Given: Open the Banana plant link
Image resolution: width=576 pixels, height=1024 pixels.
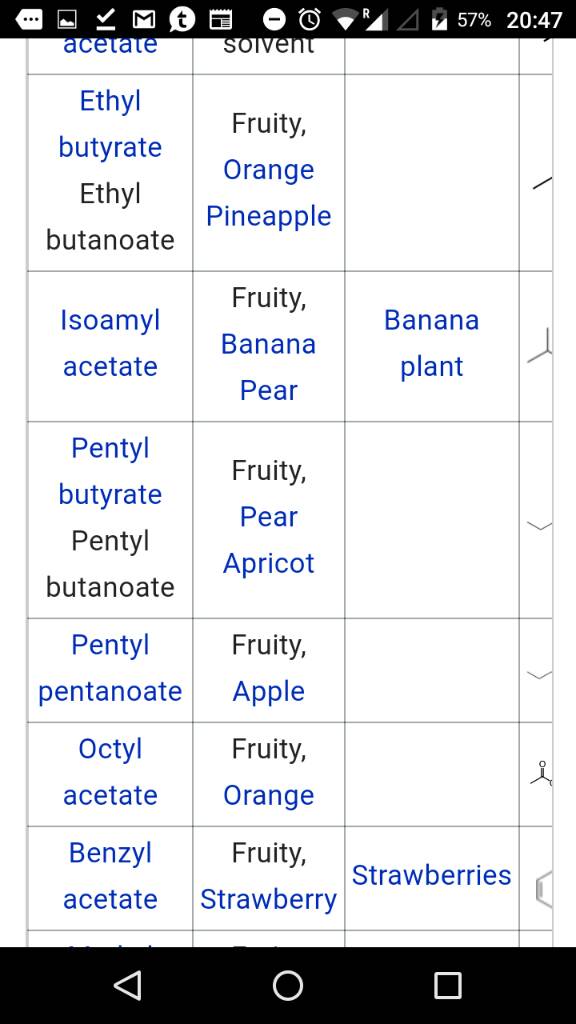Looking at the screenshot, I should tap(431, 343).
